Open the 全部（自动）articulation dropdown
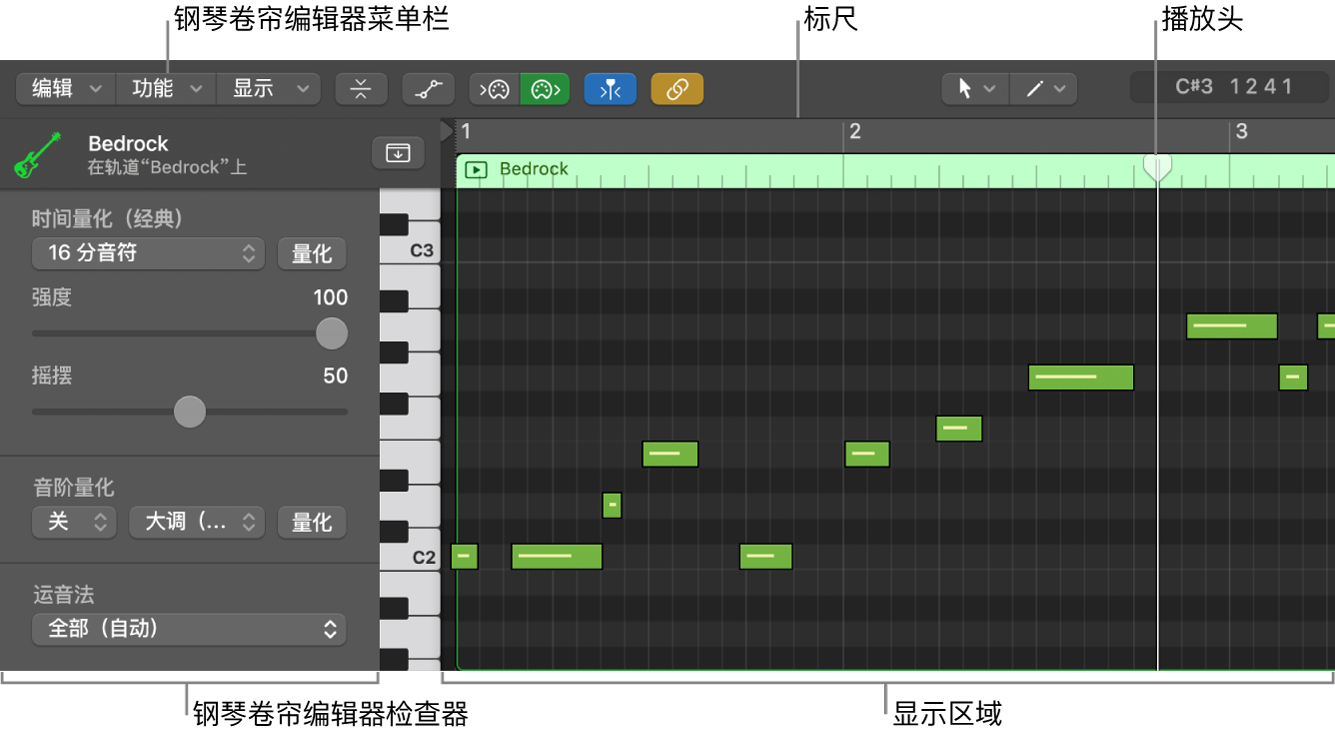 coord(188,629)
